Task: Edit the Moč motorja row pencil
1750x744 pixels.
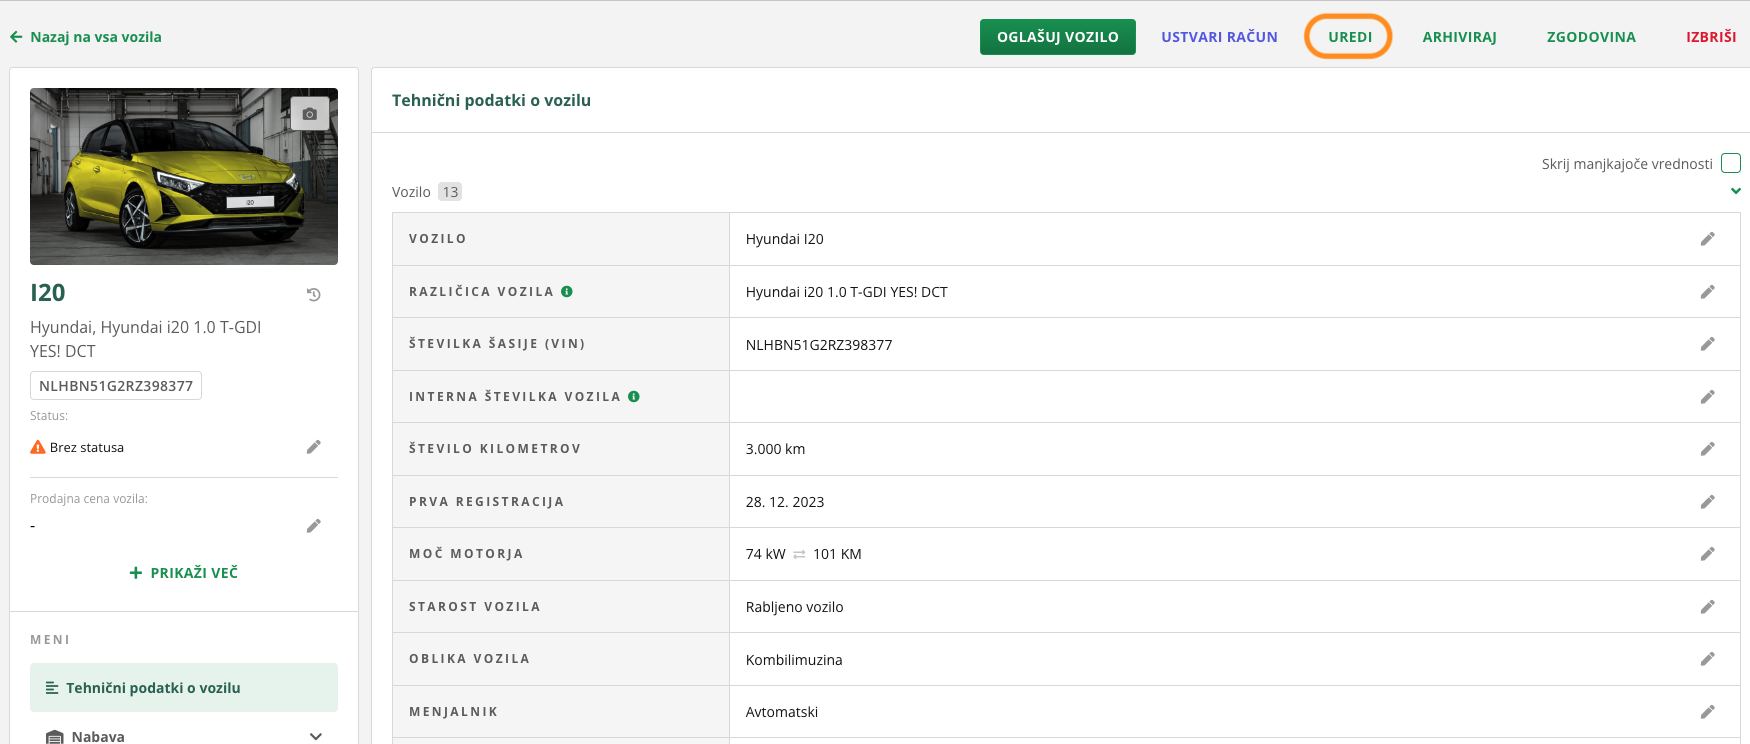Action: (x=1708, y=554)
